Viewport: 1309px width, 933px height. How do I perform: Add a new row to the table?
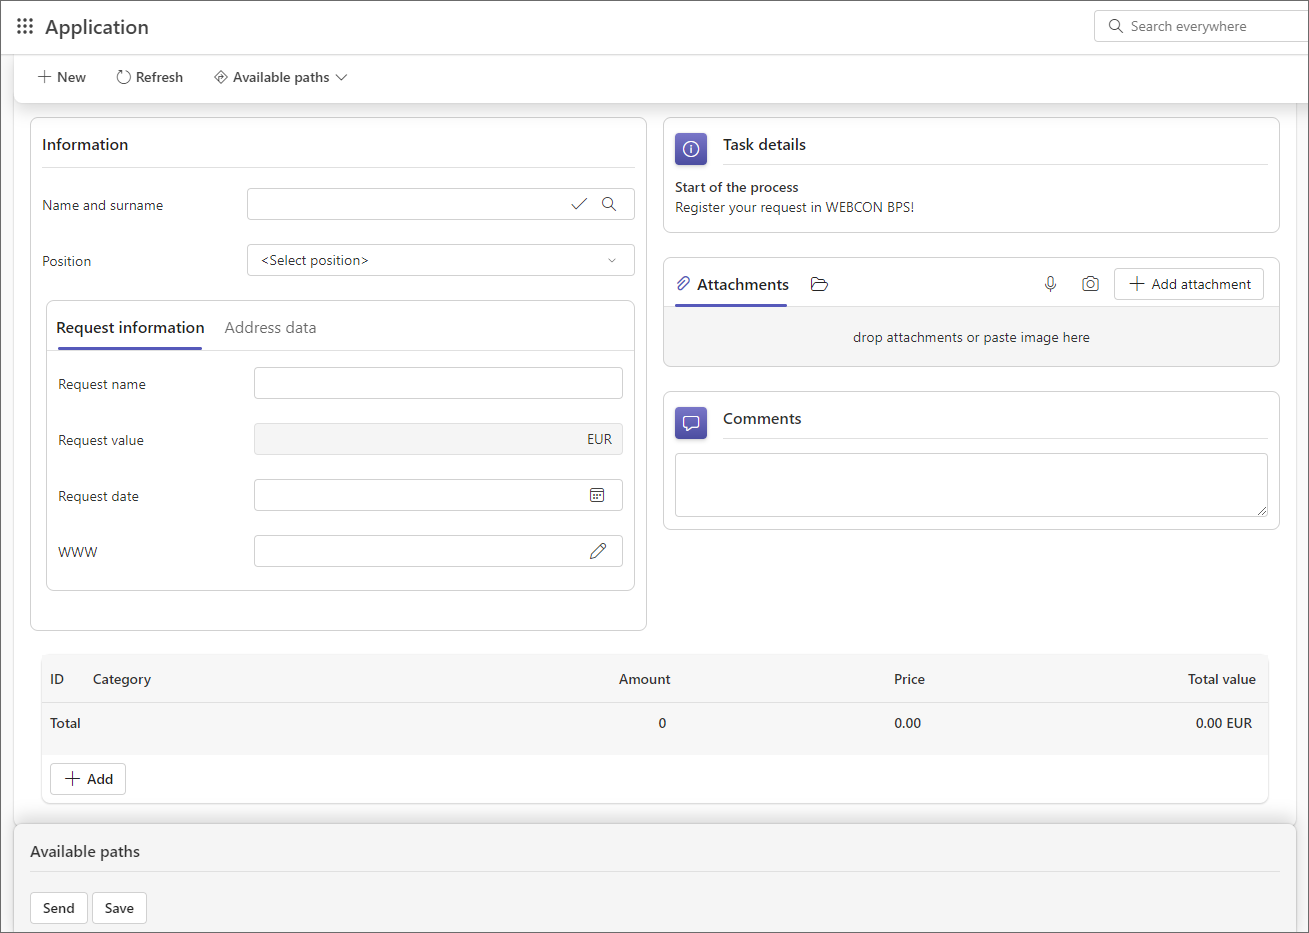pyautogui.click(x=88, y=779)
